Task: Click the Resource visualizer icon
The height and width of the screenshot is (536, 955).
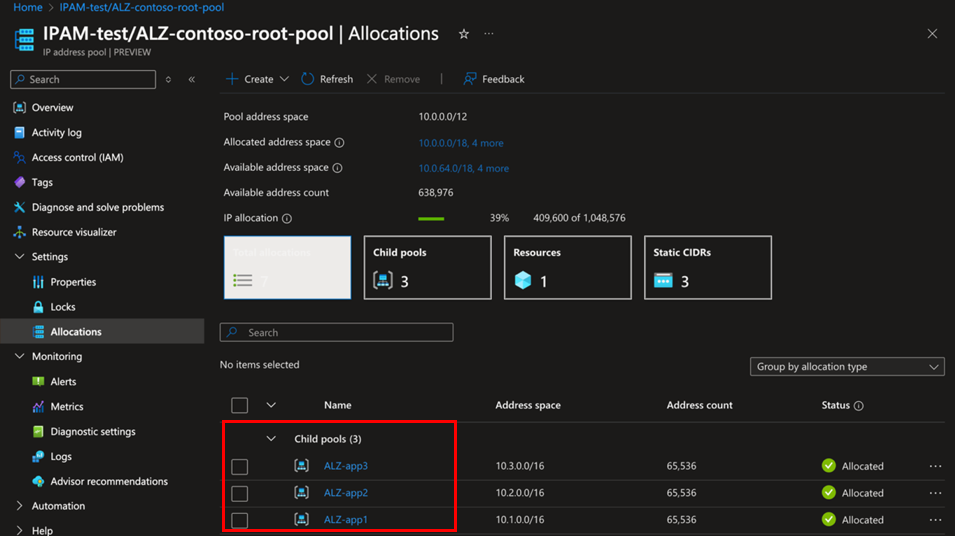Action: coord(19,232)
